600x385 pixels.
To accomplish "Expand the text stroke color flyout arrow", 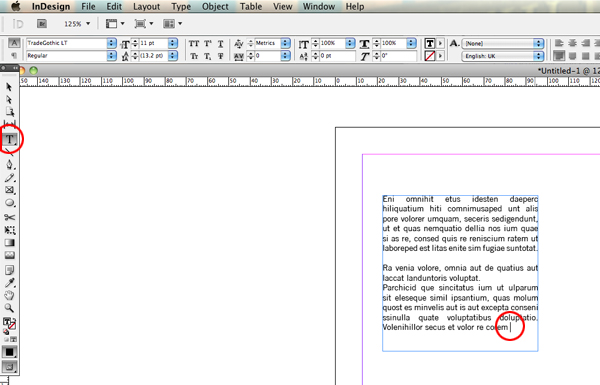I will pyautogui.click(x=440, y=56).
